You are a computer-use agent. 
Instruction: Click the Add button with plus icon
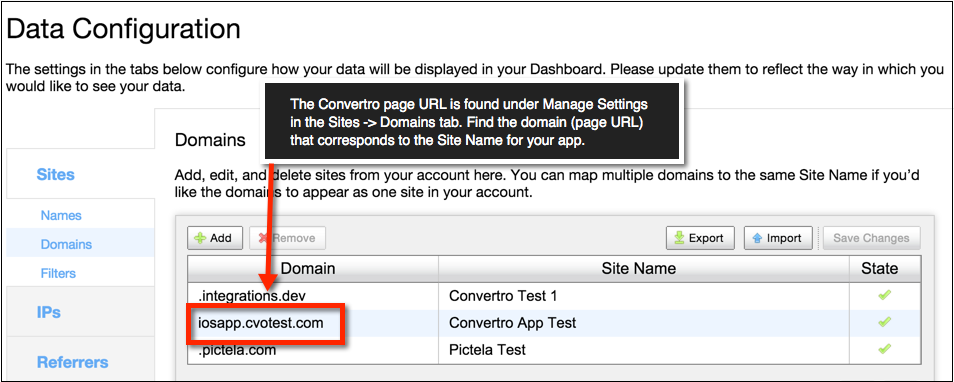(x=215, y=238)
